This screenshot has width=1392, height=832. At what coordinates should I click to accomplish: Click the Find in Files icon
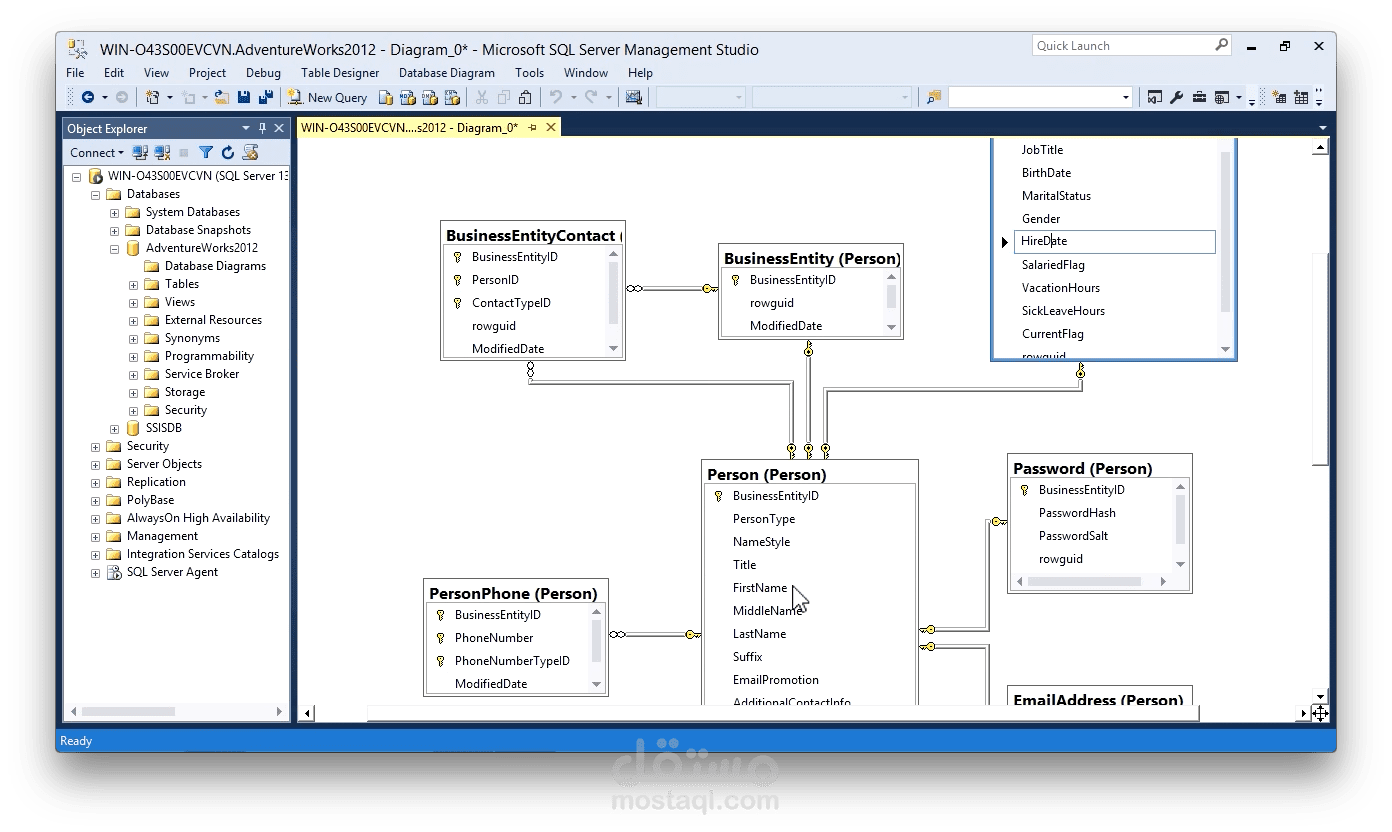[934, 97]
